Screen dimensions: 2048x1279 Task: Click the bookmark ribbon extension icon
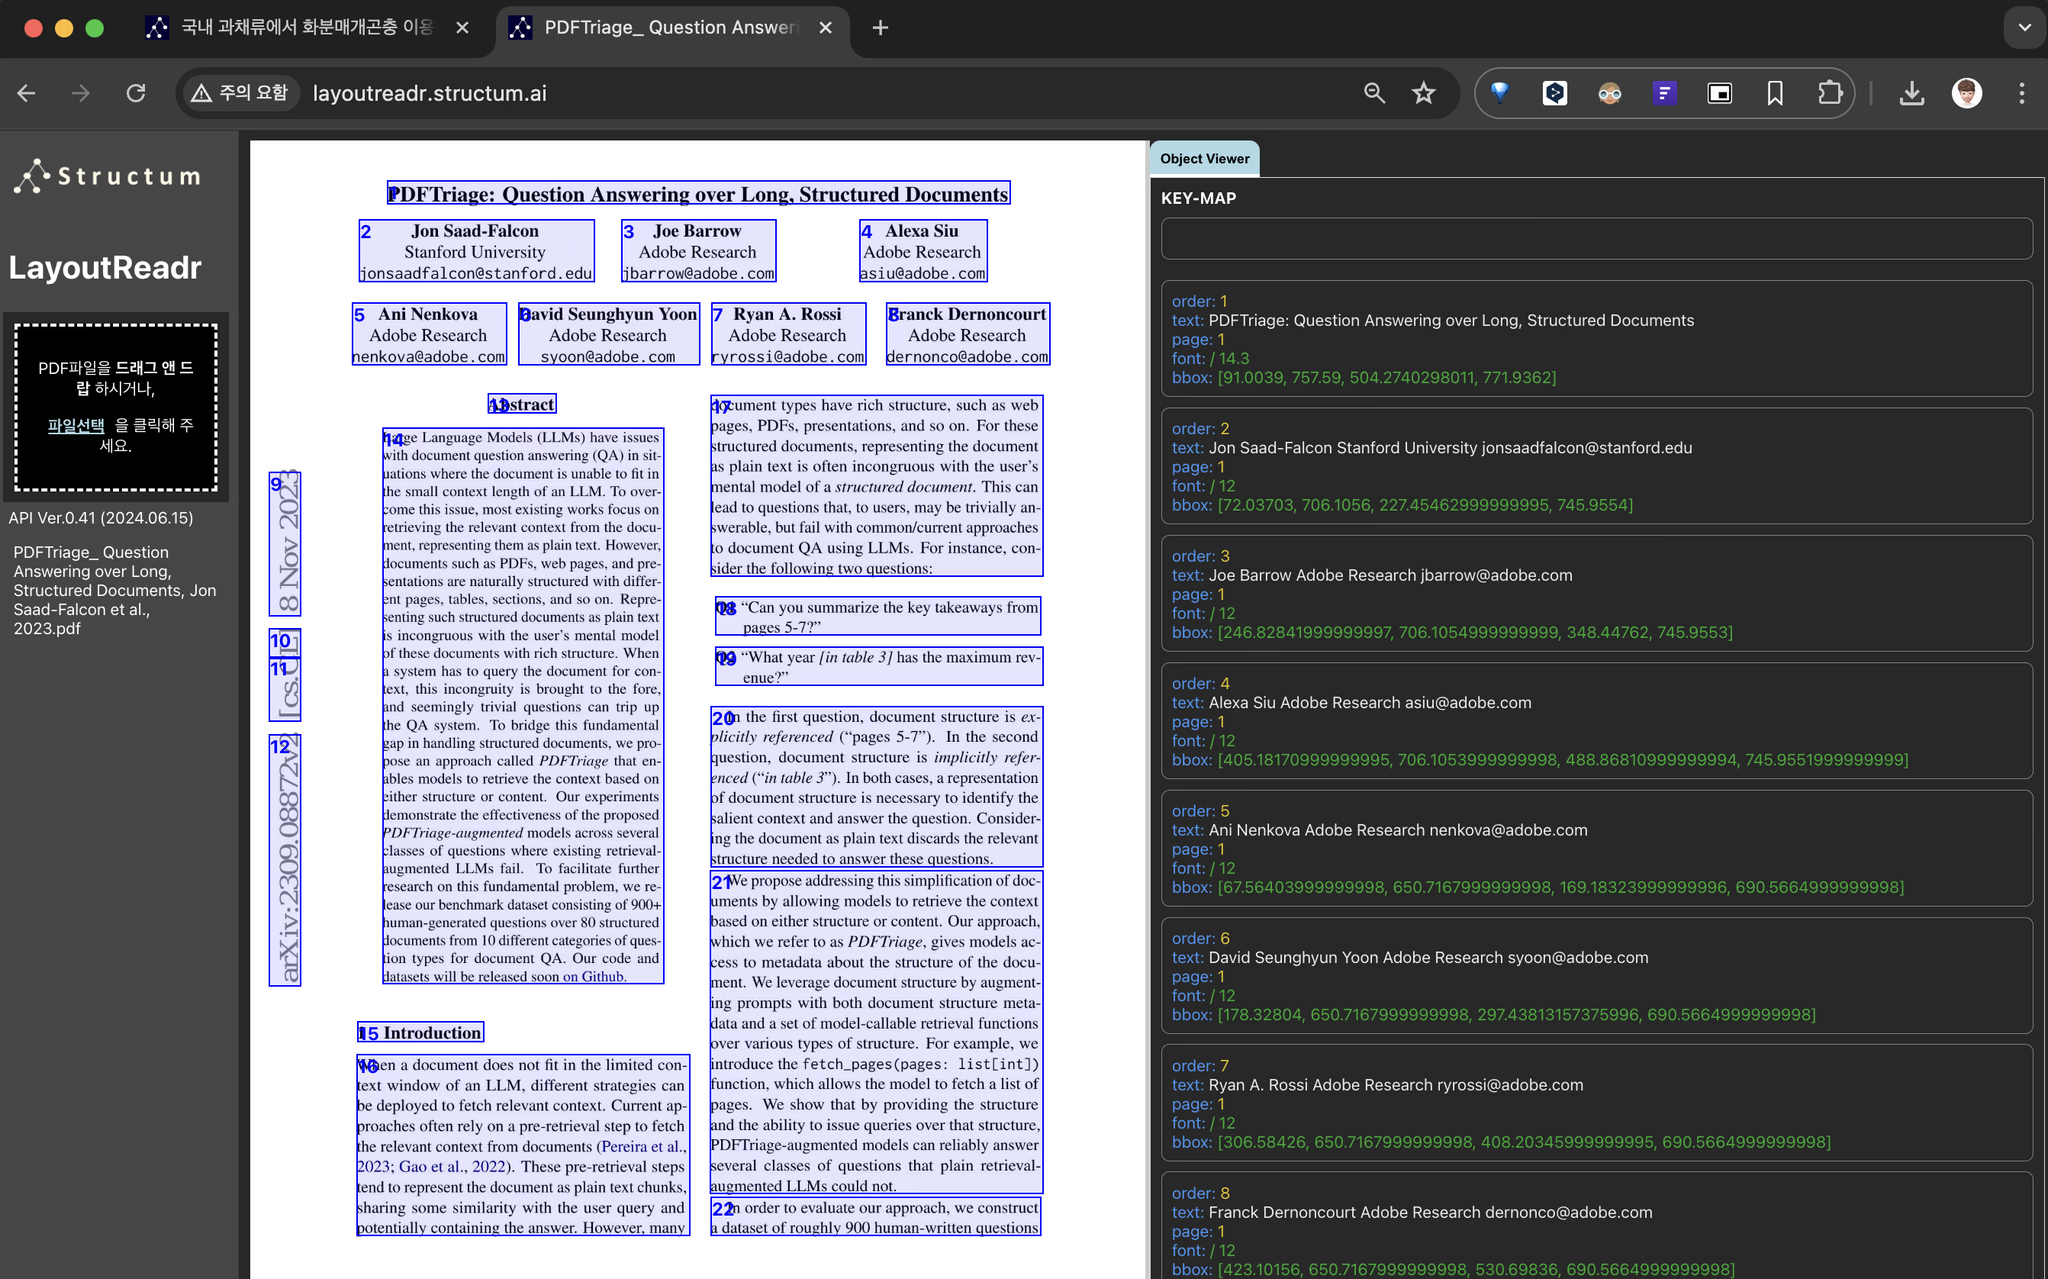tap(1774, 93)
